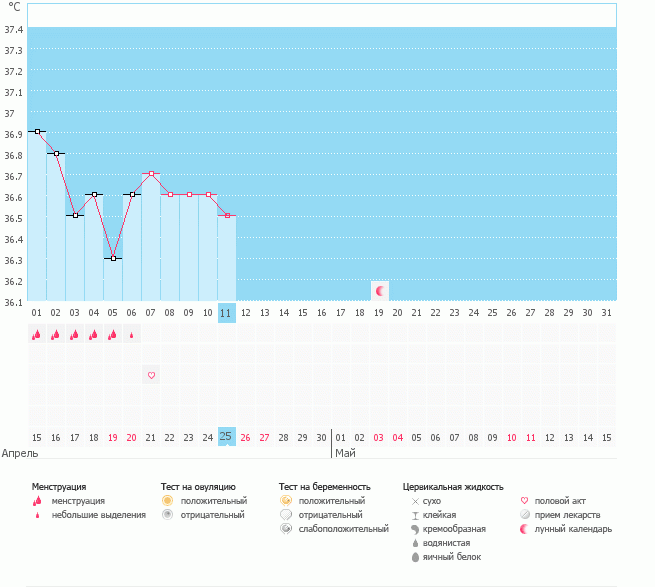Click the small discharge drop under cycle day 06

tap(132, 336)
